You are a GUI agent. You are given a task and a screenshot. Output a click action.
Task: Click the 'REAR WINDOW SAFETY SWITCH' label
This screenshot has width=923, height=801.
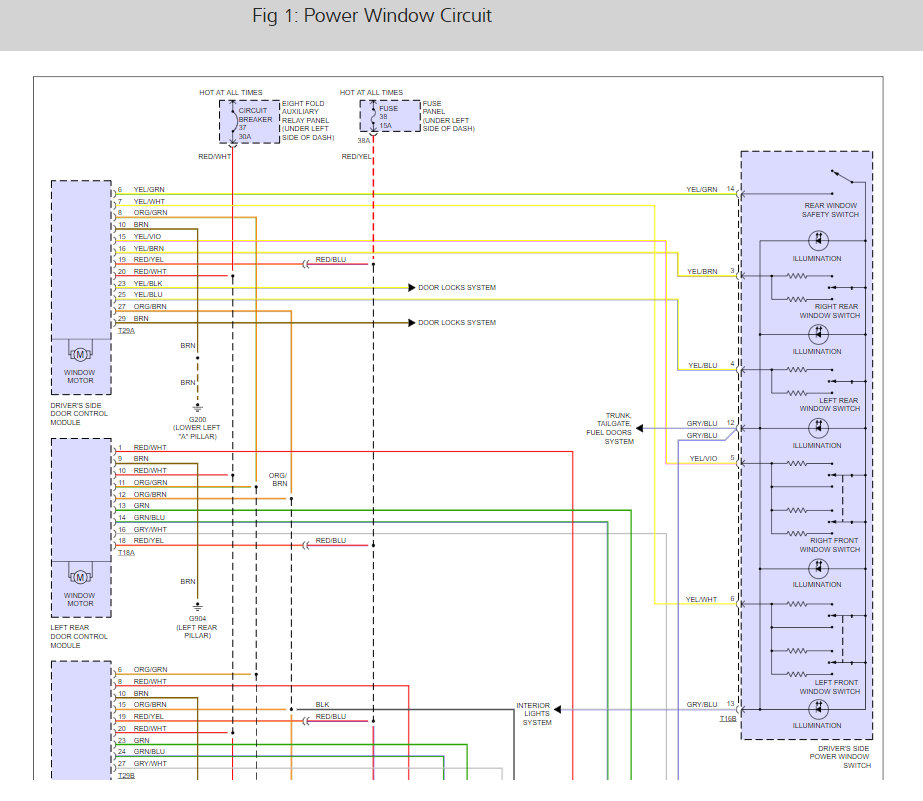coord(831,210)
